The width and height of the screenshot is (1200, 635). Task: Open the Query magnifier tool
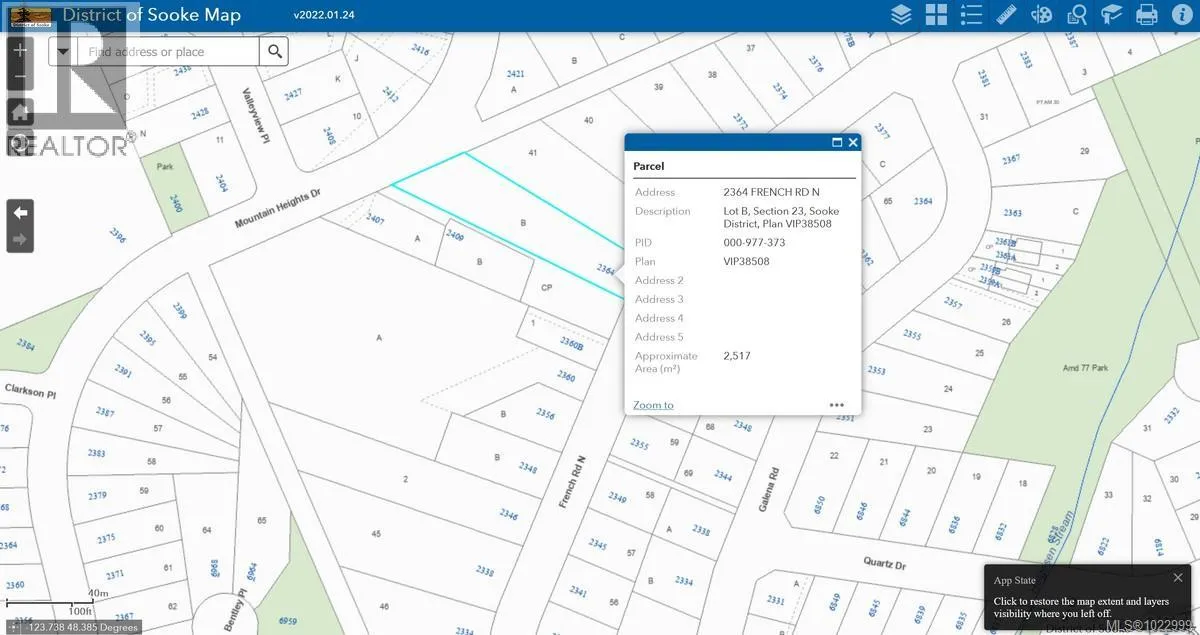(1077, 15)
